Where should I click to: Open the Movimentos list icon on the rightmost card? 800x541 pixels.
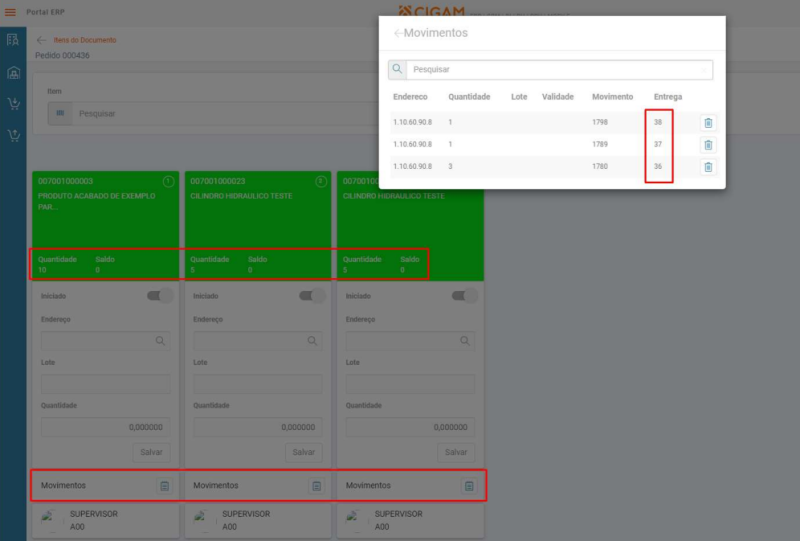point(469,486)
